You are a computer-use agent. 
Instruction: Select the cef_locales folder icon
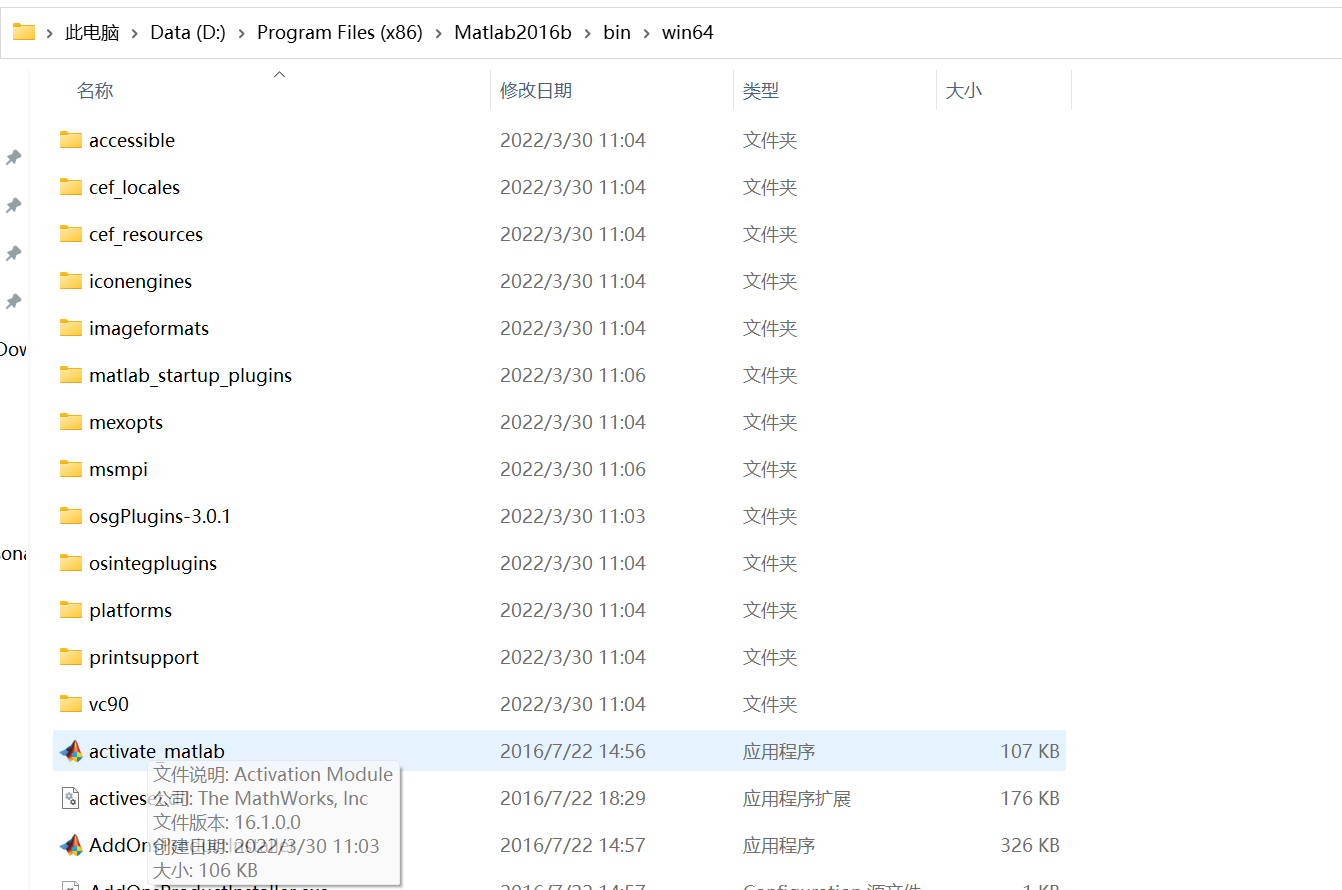tap(70, 187)
